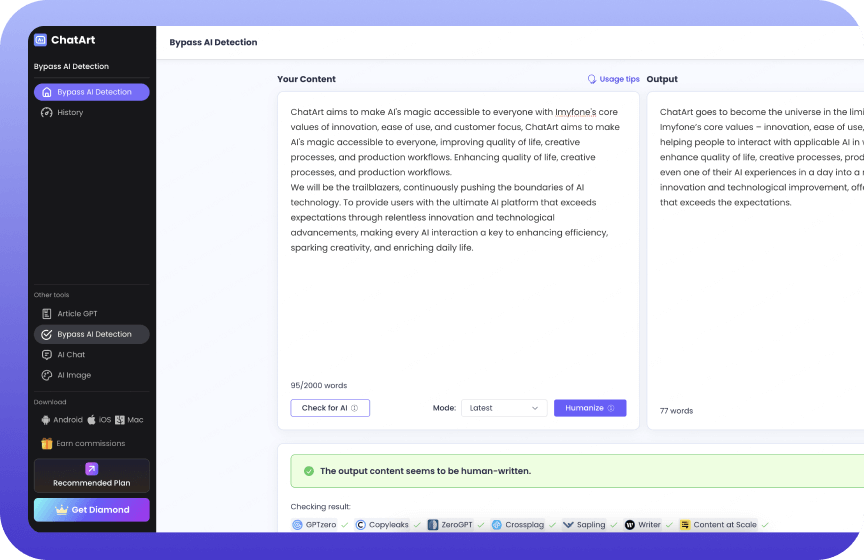Click the Check for AI button

330,408
